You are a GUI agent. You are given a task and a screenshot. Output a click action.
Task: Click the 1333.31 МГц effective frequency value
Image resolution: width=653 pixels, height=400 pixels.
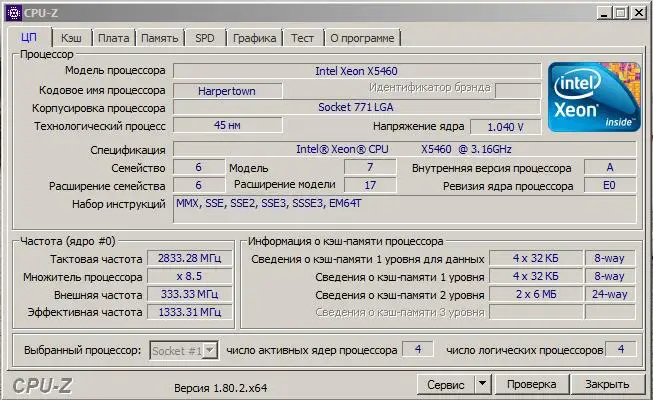(189, 312)
